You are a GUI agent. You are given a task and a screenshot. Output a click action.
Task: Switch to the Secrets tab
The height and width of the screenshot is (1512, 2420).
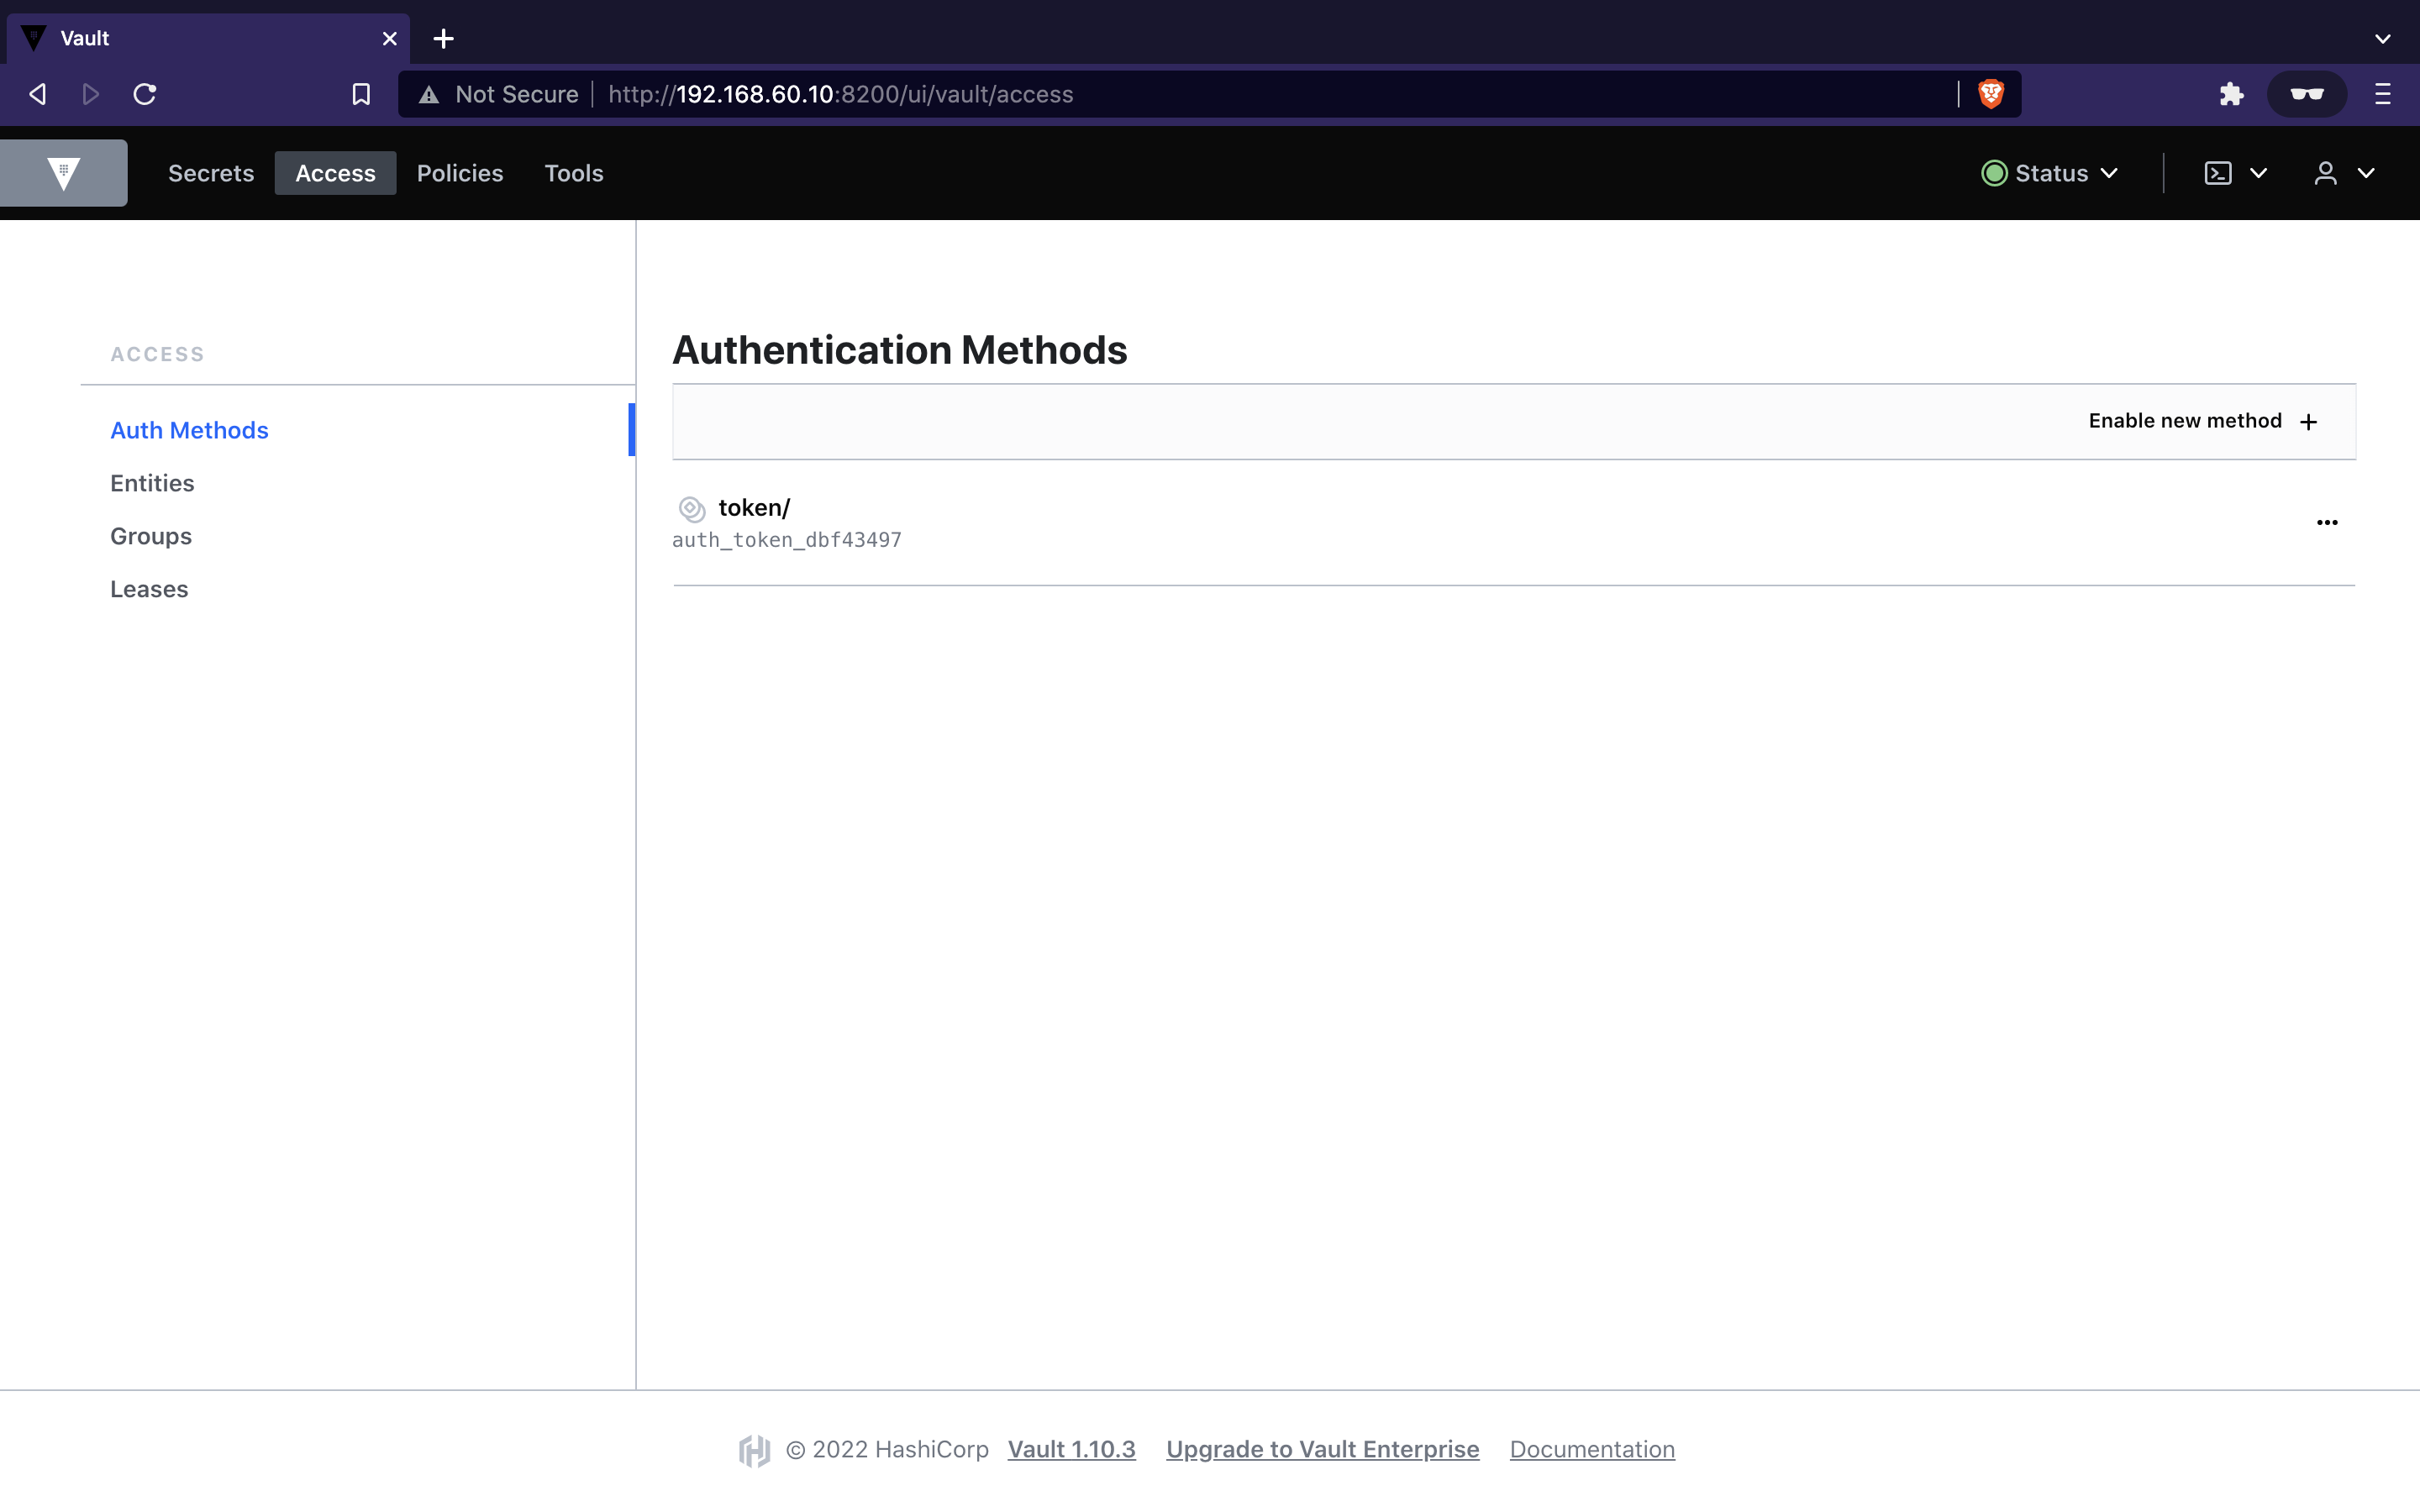click(x=211, y=173)
